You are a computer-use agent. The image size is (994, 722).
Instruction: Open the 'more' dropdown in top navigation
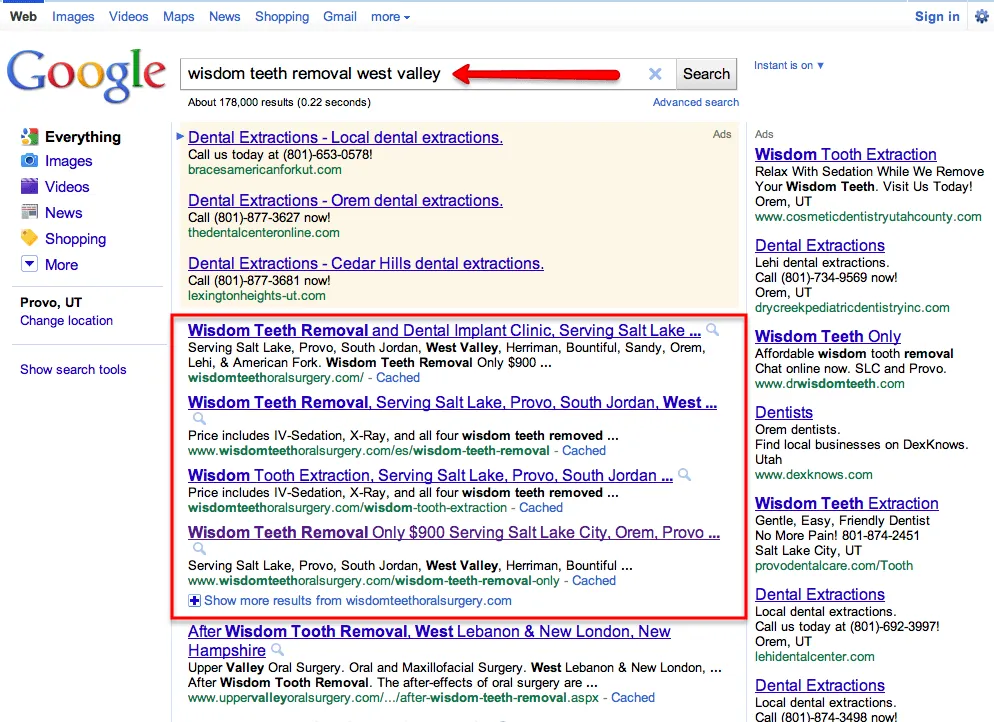(x=390, y=17)
